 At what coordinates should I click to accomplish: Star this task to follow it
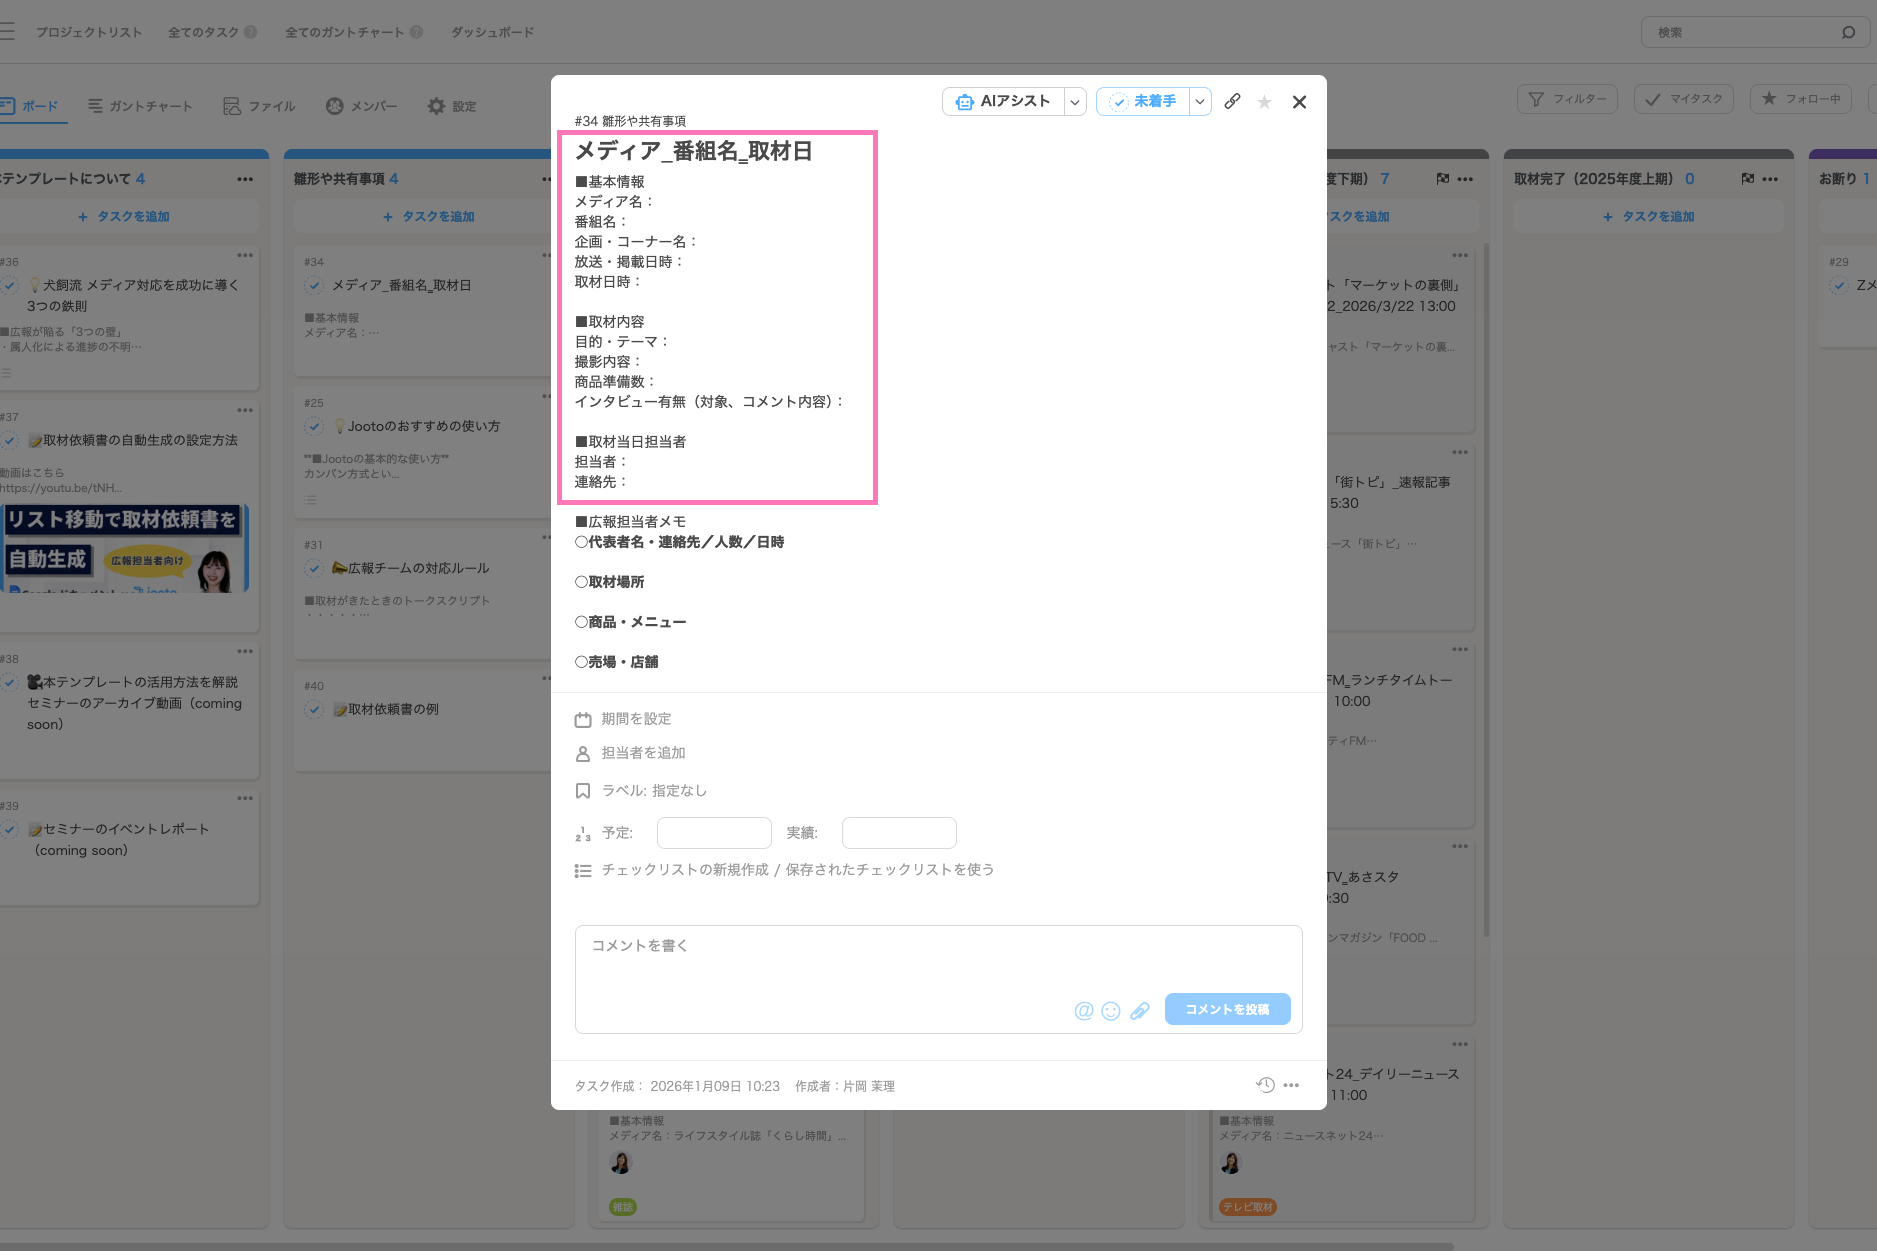1265,101
